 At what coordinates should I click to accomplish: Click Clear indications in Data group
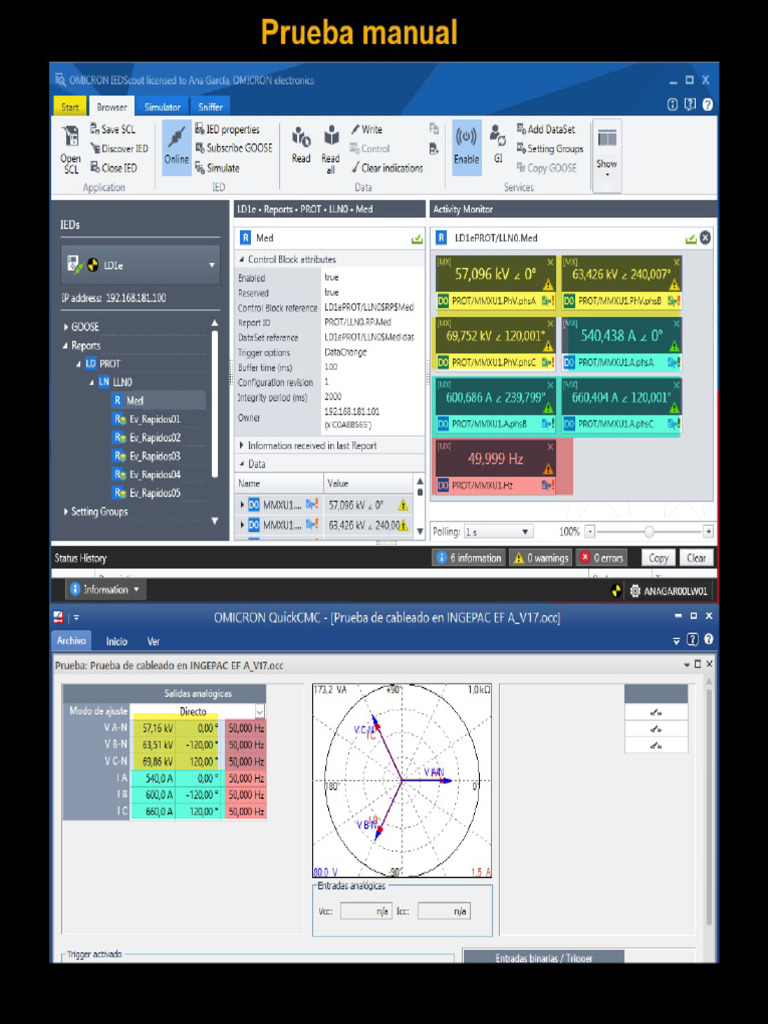(x=387, y=168)
